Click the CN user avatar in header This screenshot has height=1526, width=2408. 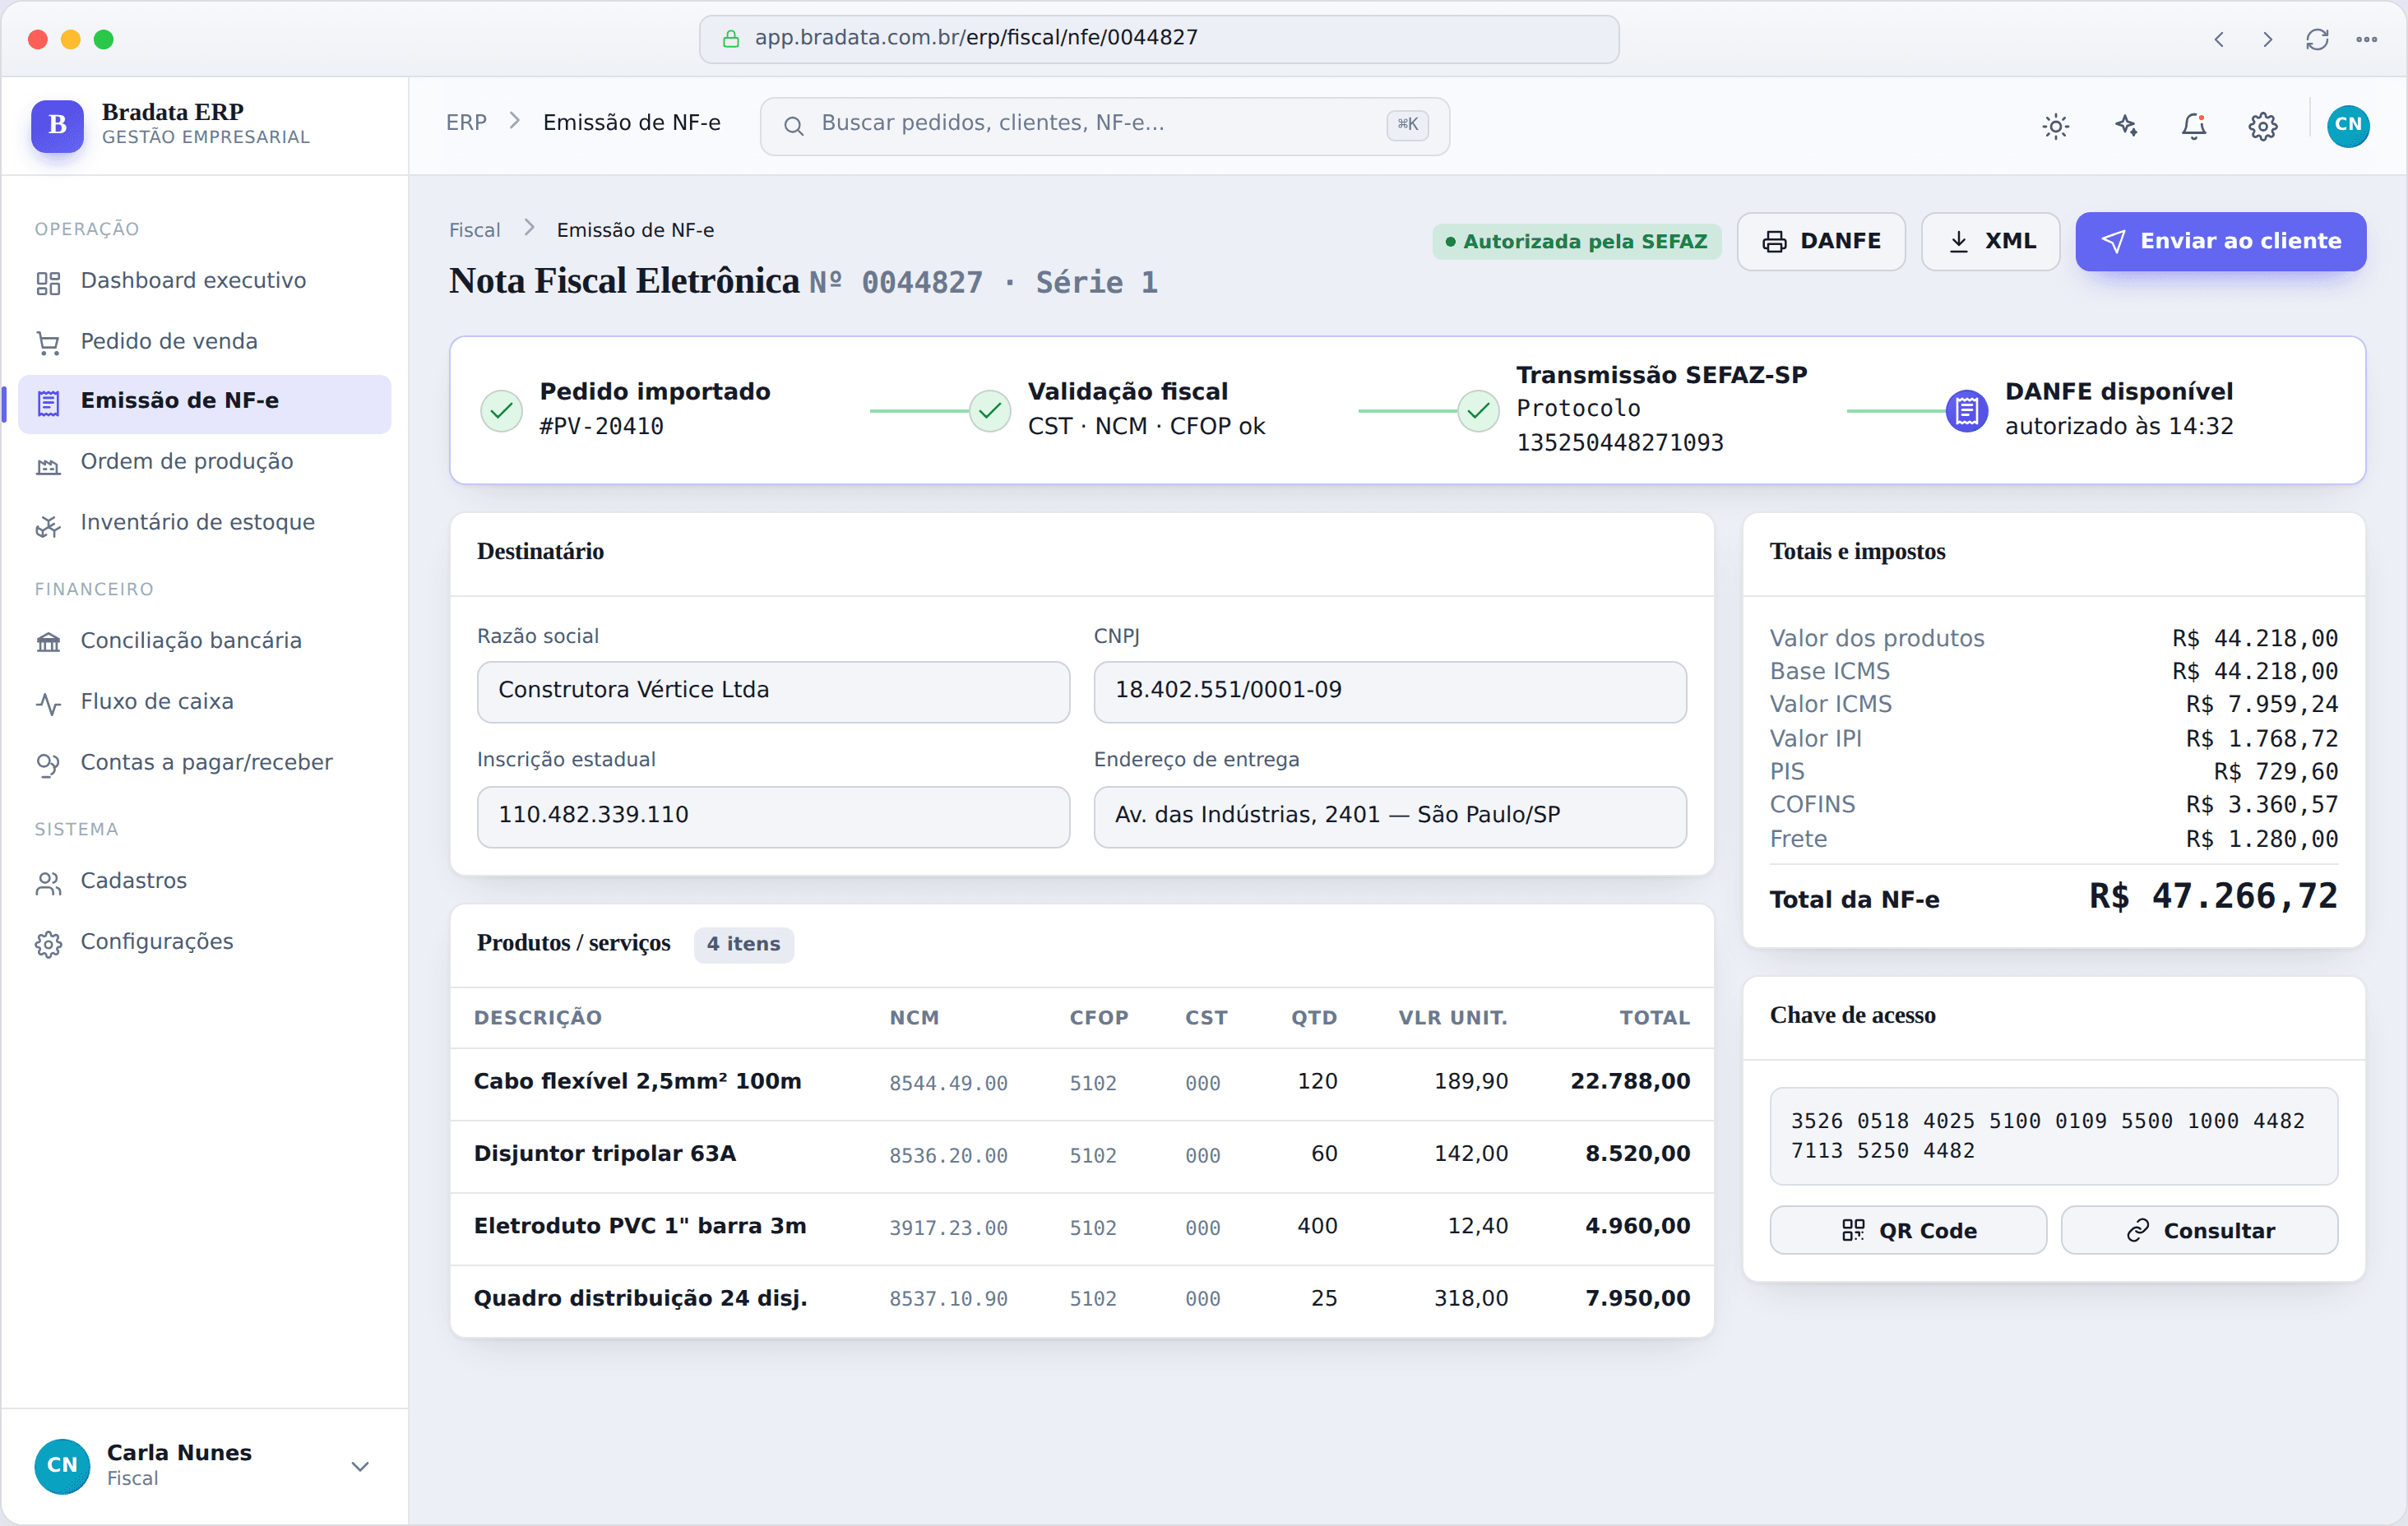click(2348, 126)
